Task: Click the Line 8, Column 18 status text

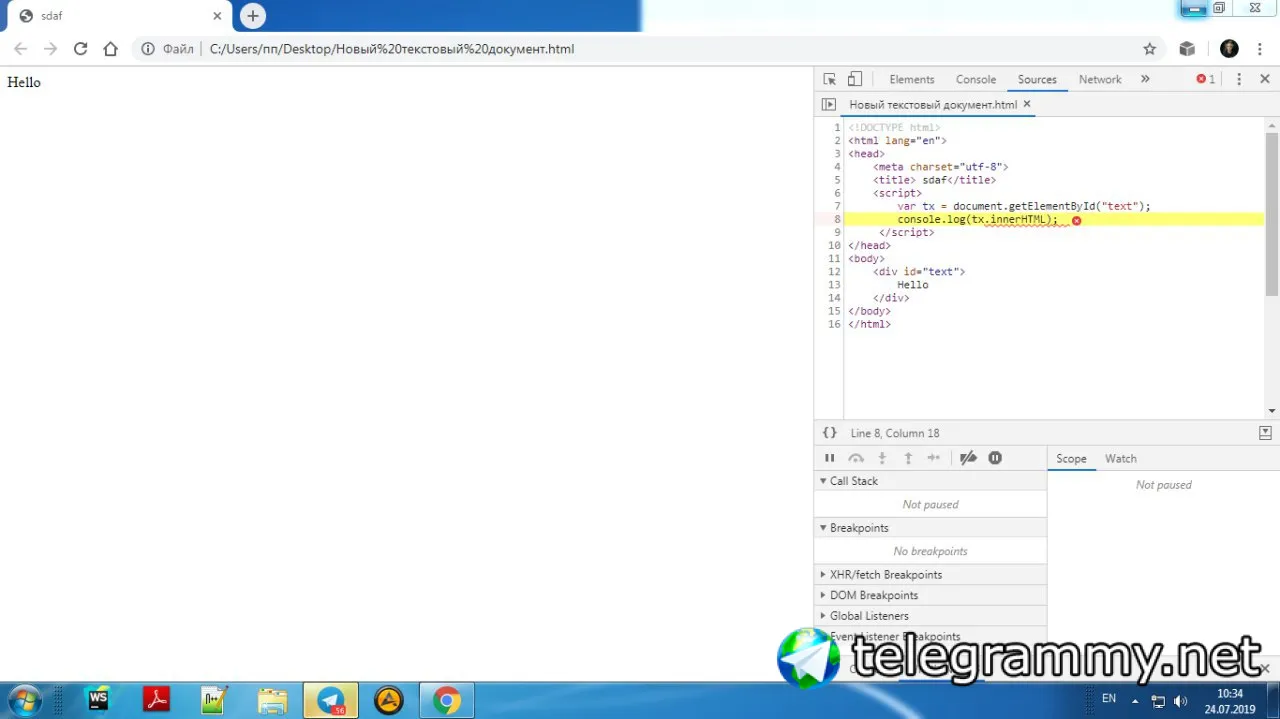Action: [895, 433]
